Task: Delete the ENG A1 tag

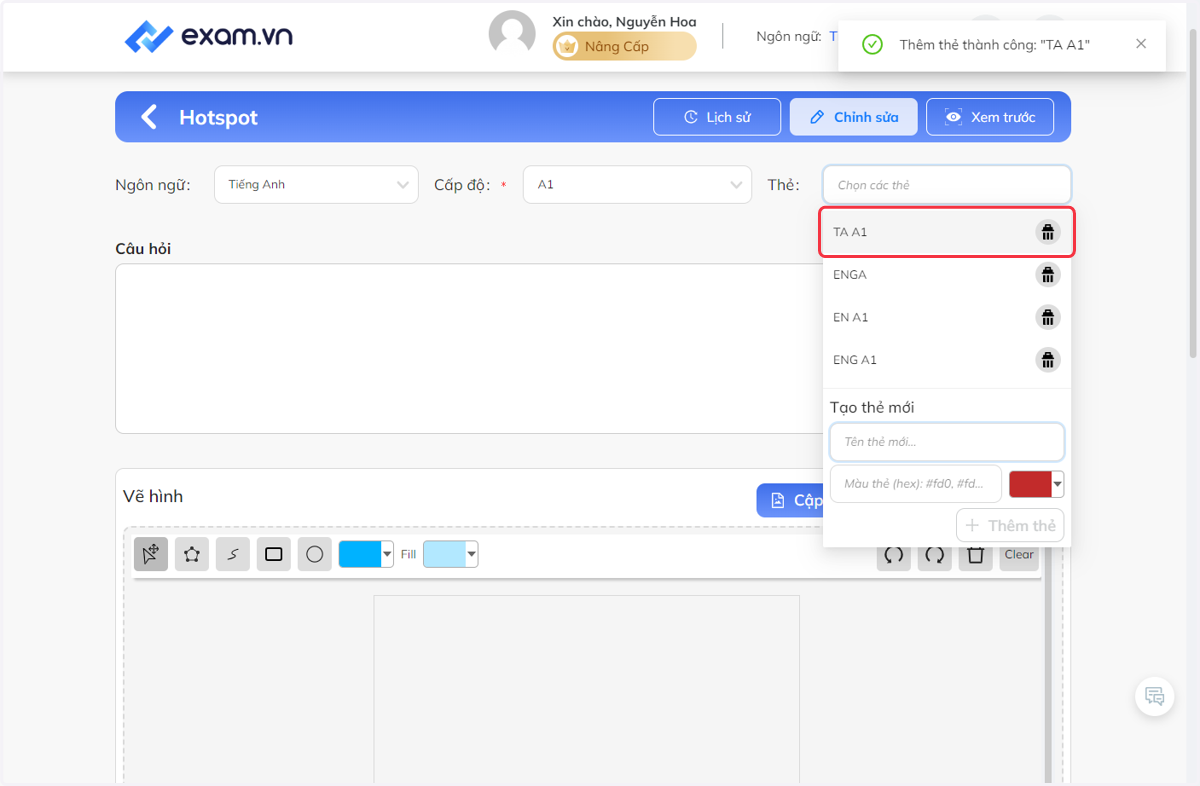Action: [x=1047, y=360]
